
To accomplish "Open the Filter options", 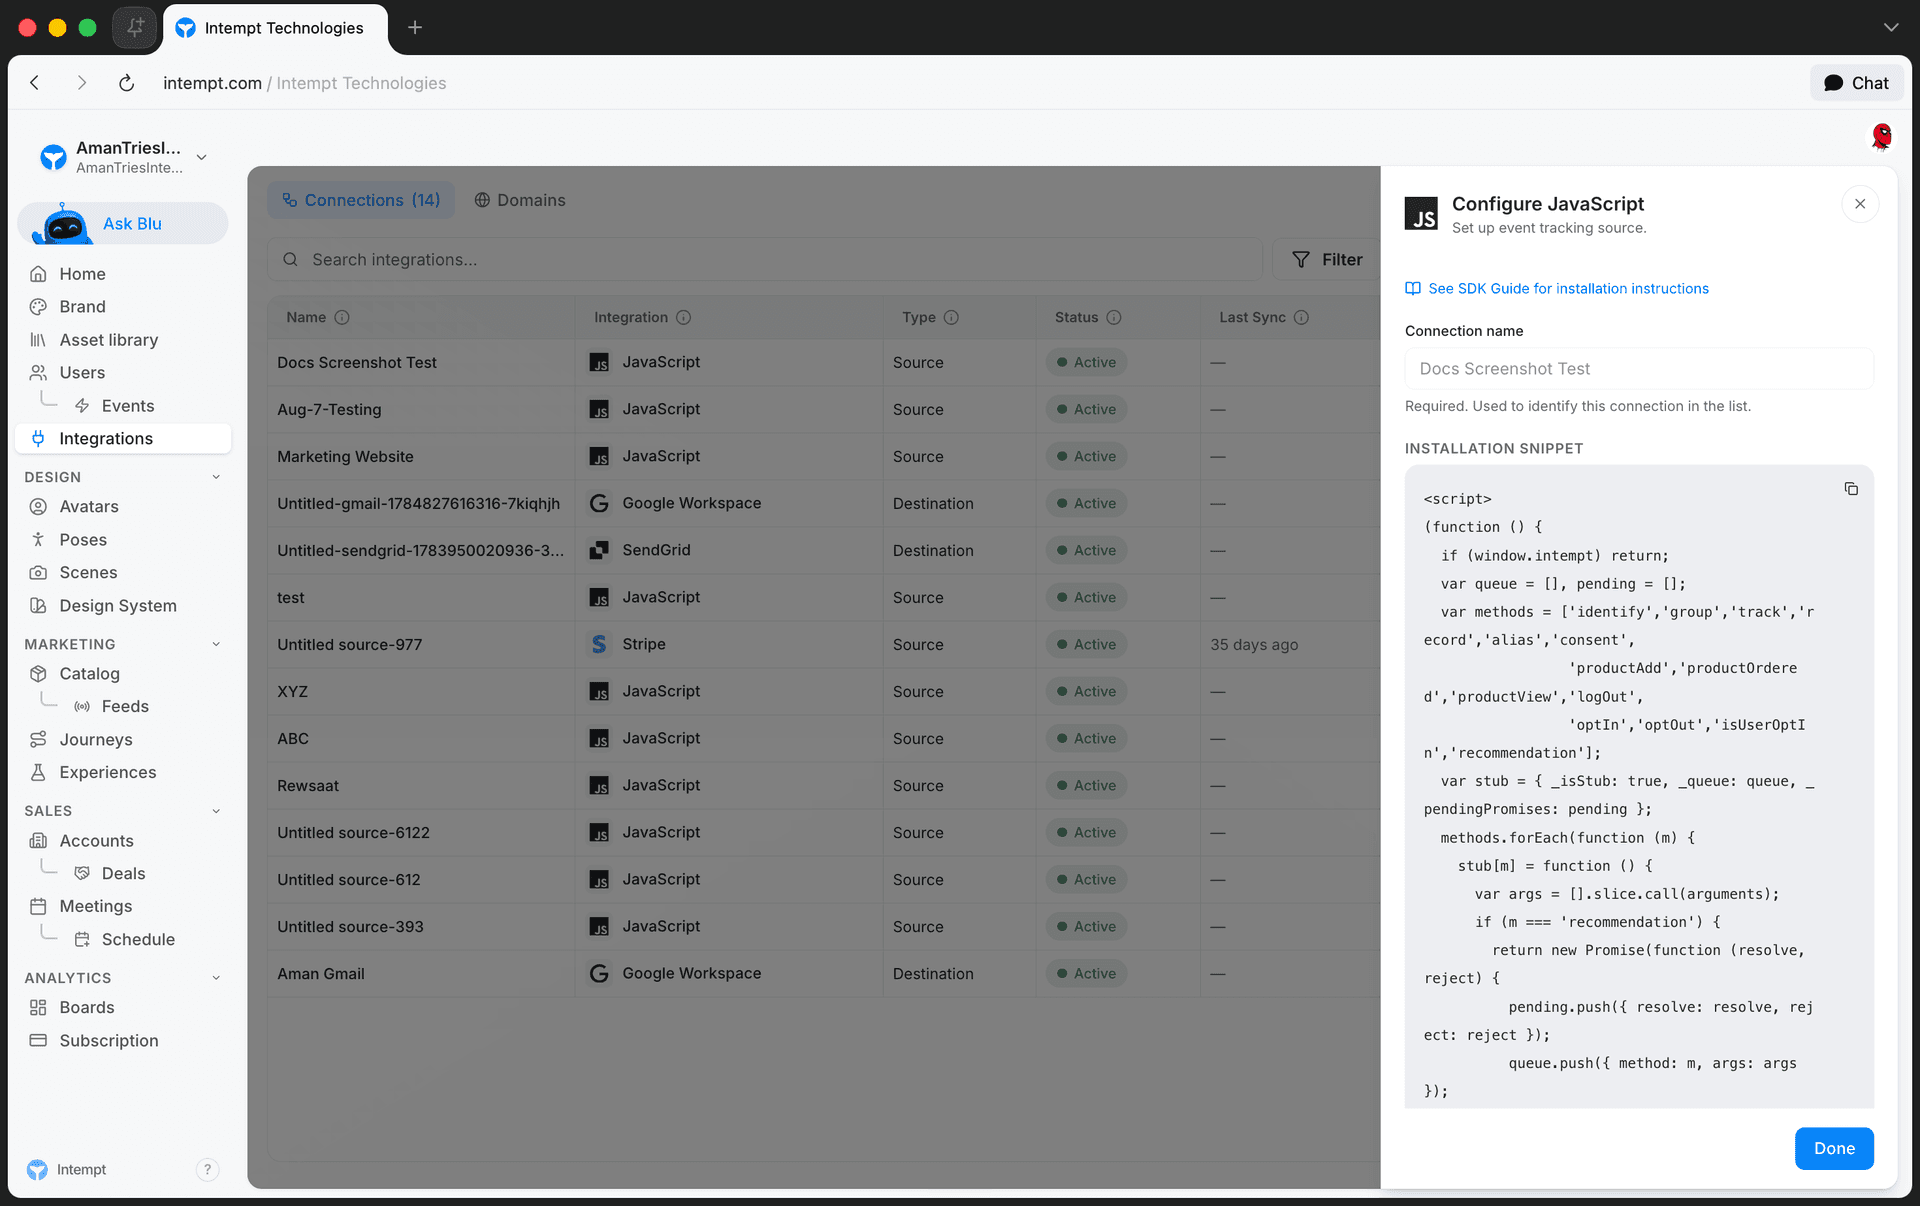I will click(1326, 260).
